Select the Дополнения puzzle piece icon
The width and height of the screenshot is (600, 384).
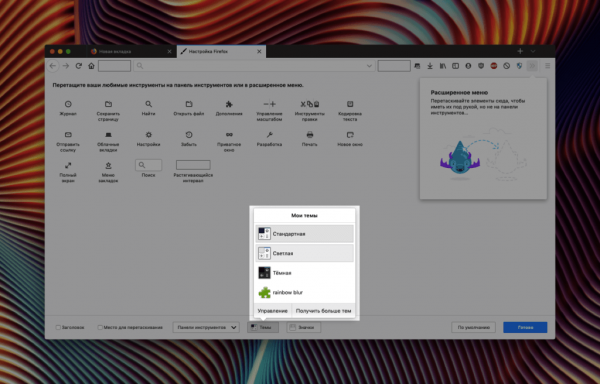coord(229,104)
